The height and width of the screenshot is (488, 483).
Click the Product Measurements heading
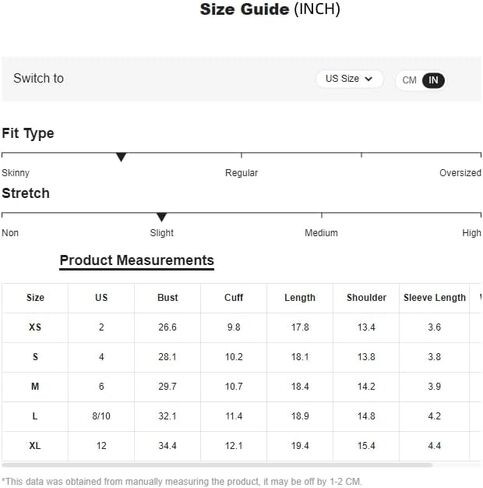137,261
